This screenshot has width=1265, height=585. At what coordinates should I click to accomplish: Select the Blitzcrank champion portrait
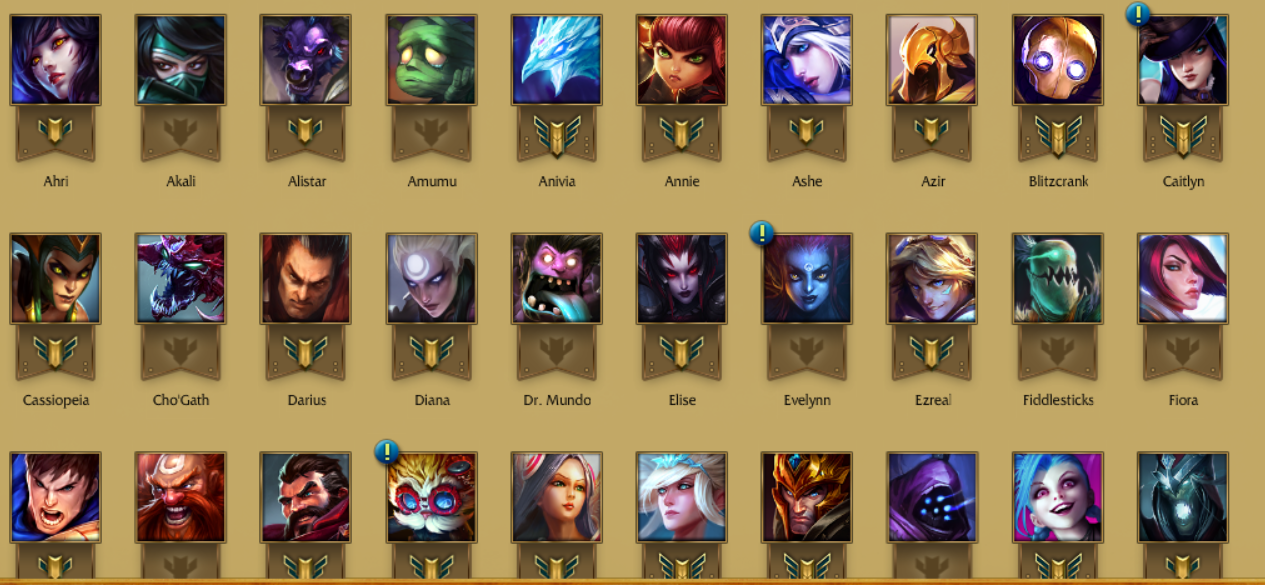click(x=1058, y=60)
